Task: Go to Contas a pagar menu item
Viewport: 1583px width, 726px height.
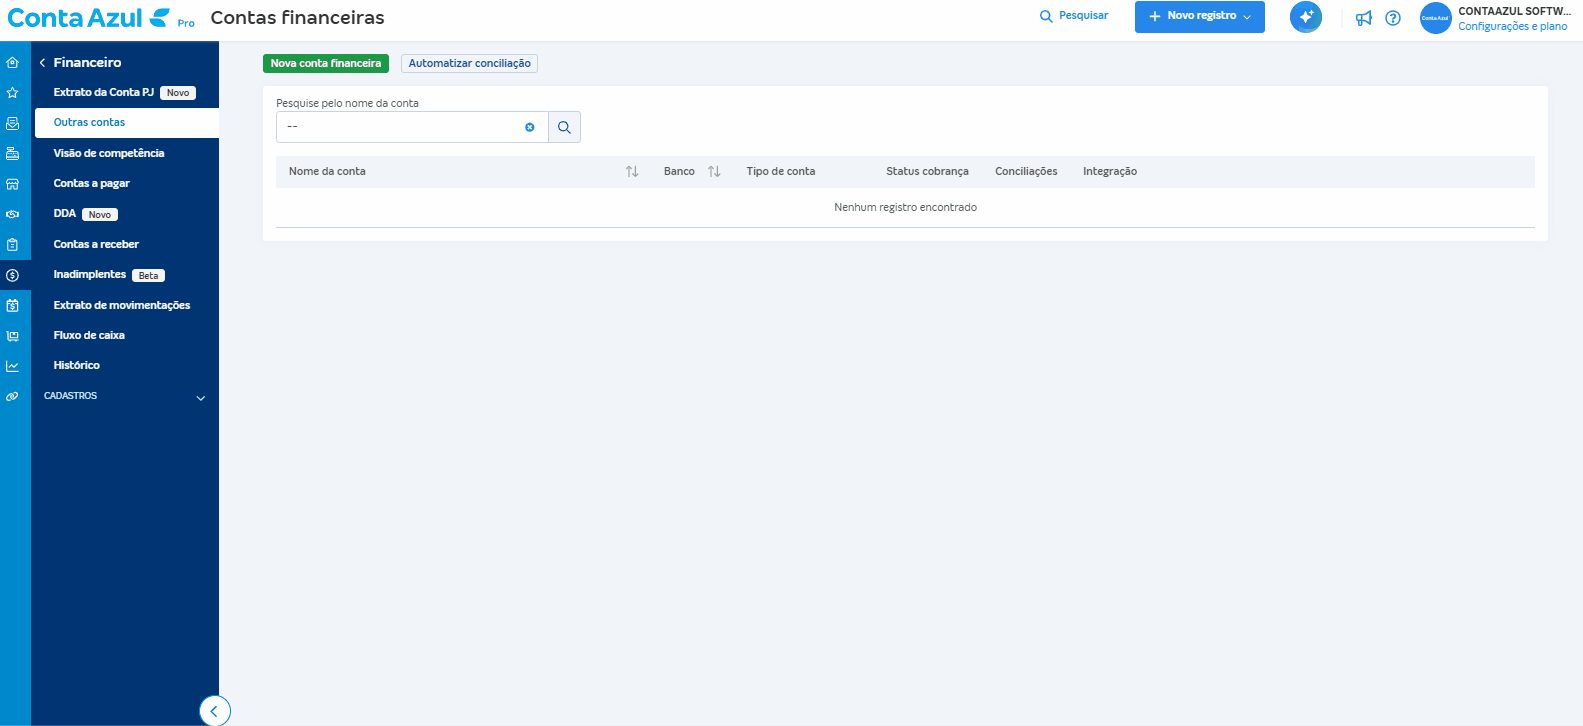Action: point(92,184)
